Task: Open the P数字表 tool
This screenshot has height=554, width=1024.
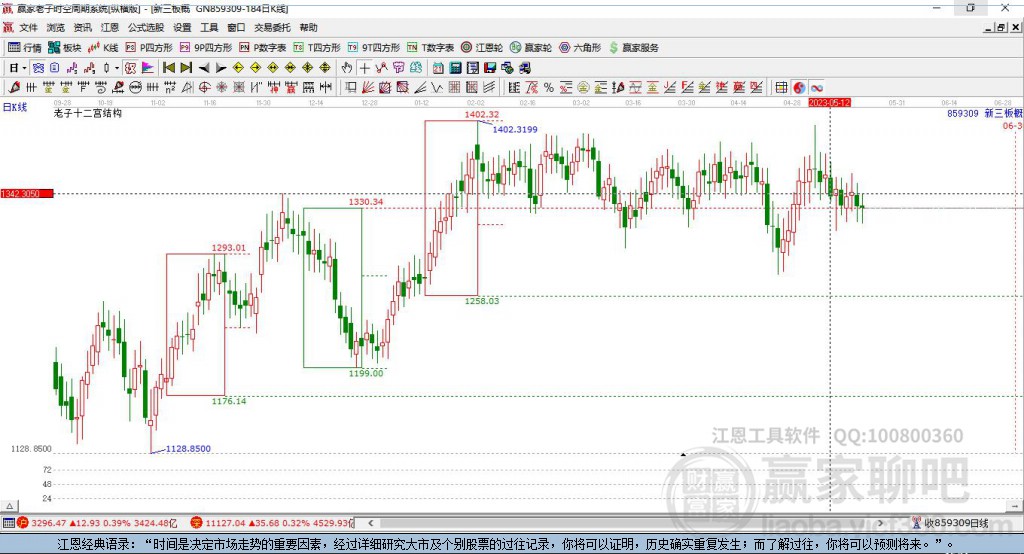Action: (x=263, y=47)
